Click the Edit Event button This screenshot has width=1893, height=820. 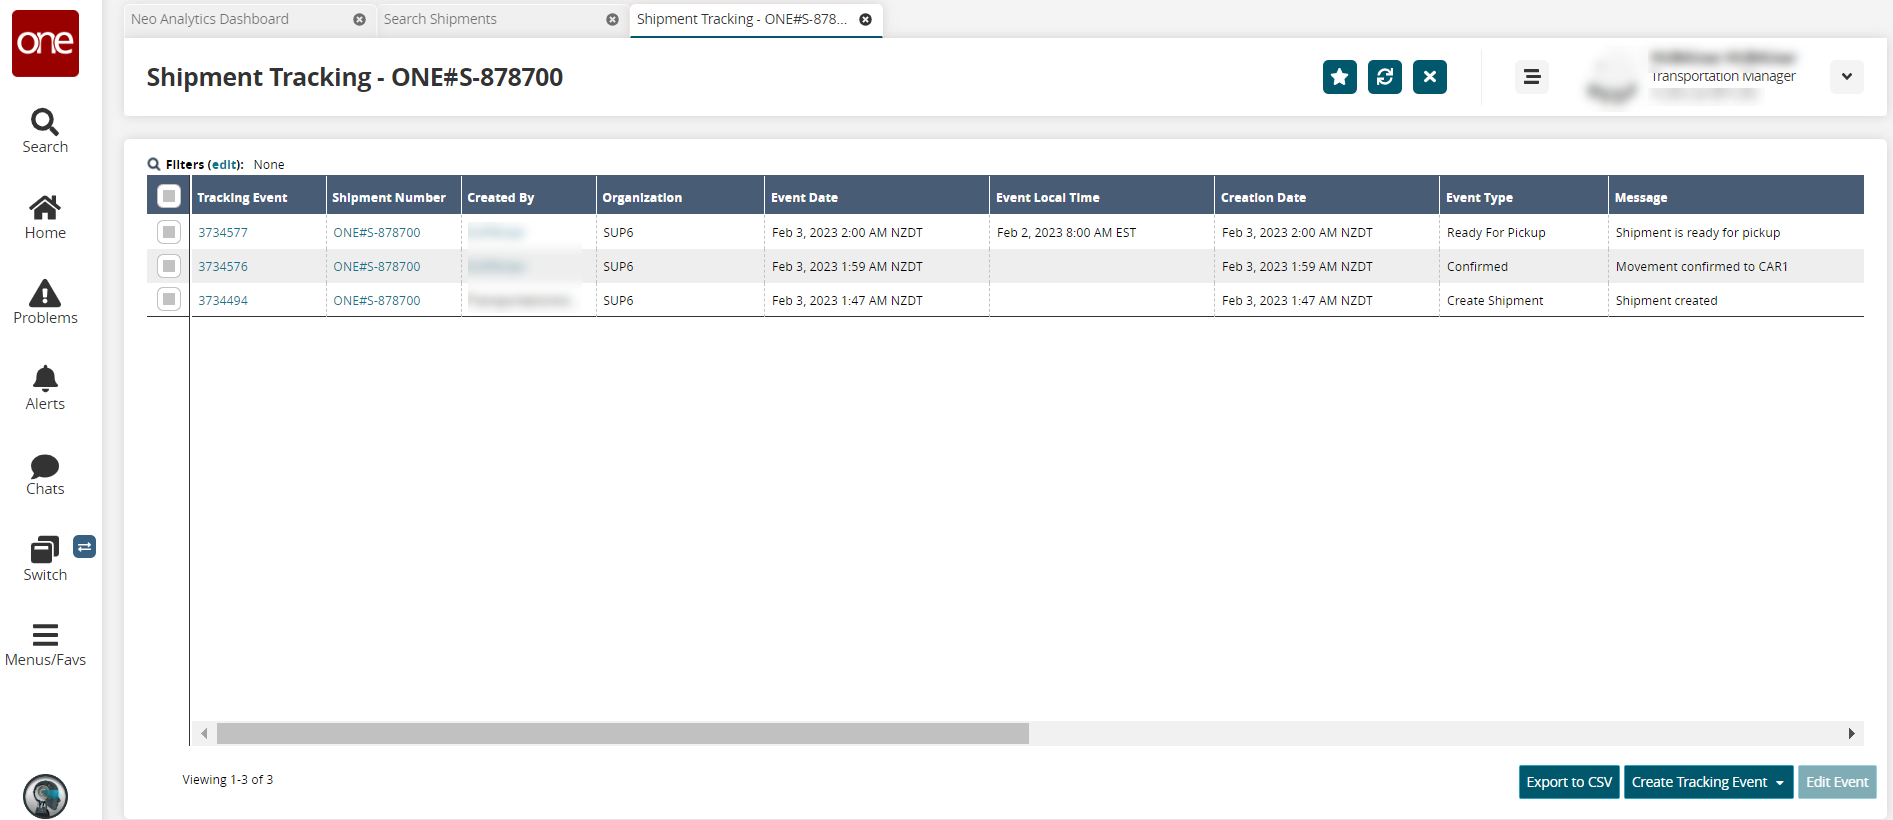point(1837,782)
